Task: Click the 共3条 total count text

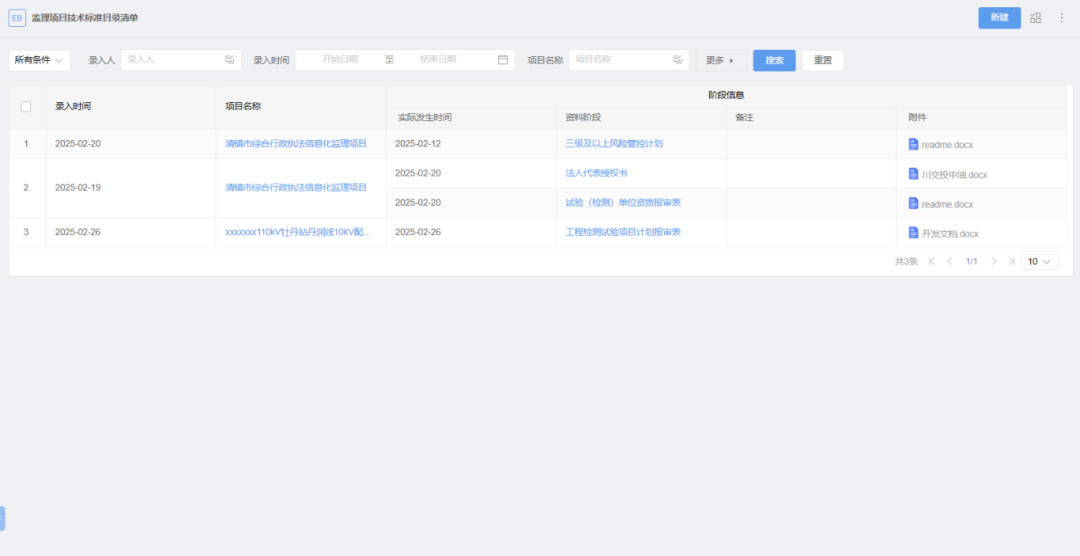Action: coord(906,262)
